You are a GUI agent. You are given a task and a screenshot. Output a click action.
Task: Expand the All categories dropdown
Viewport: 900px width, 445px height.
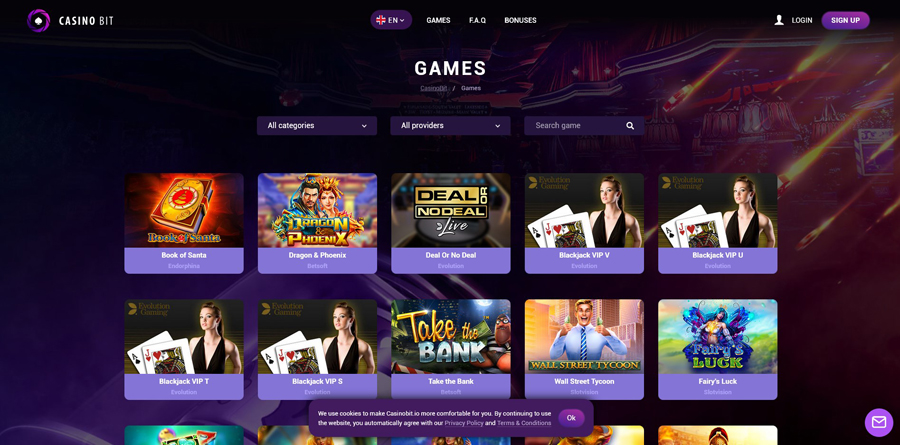317,126
